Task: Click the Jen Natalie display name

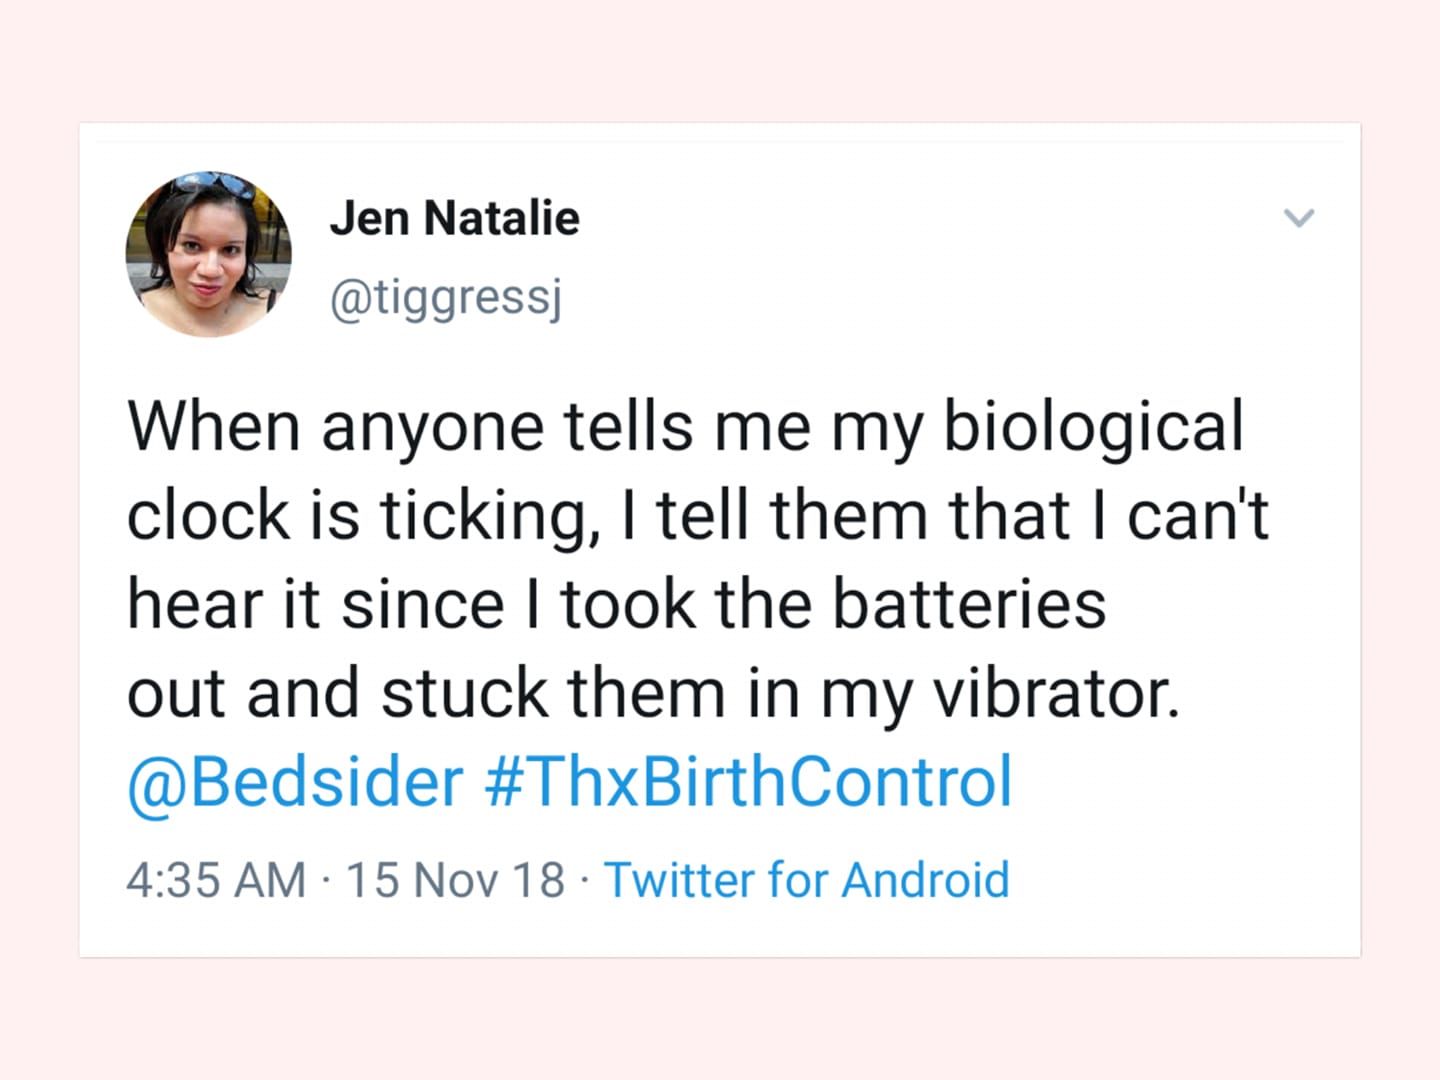Action: [x=455, y=218]
